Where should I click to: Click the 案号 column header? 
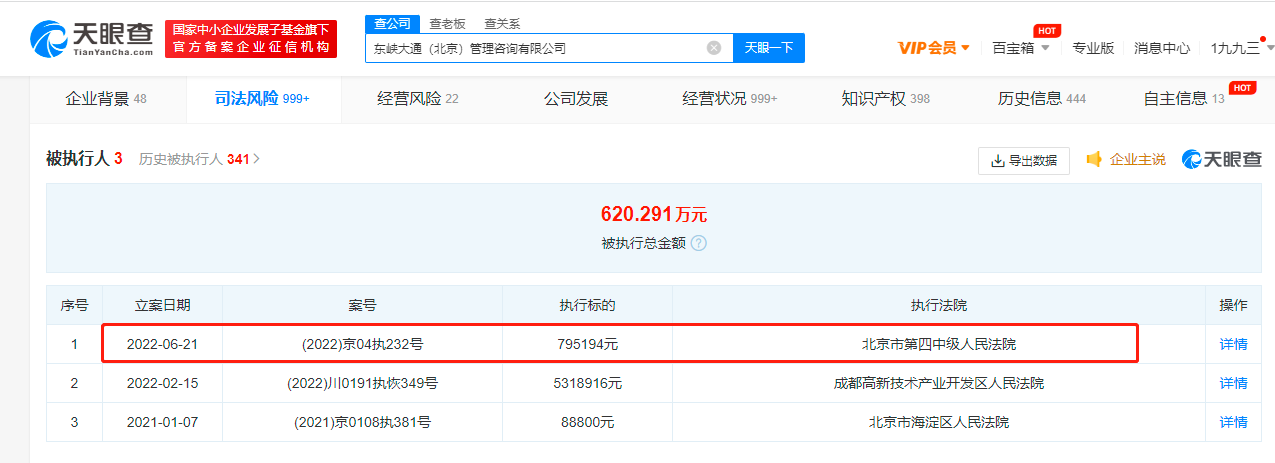(362, 305)
